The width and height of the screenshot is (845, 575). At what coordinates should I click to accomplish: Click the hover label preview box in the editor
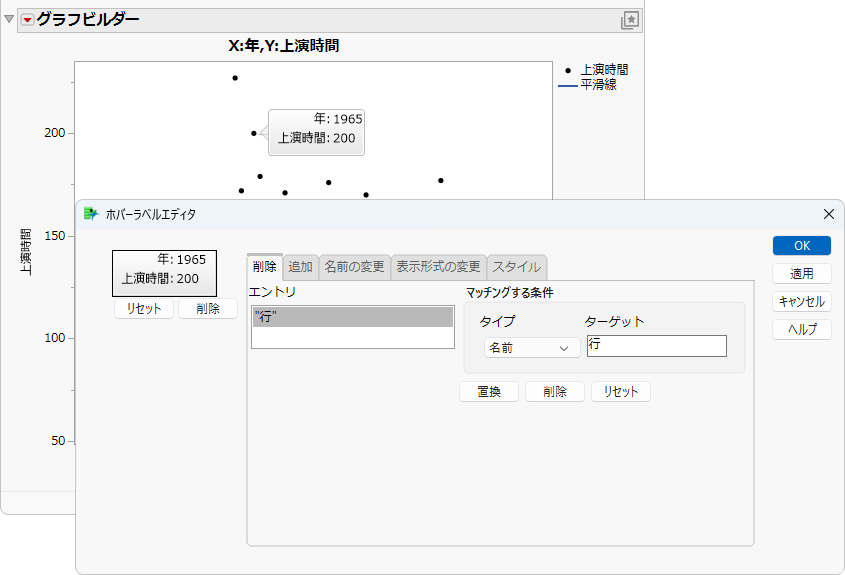click(164, 273)
